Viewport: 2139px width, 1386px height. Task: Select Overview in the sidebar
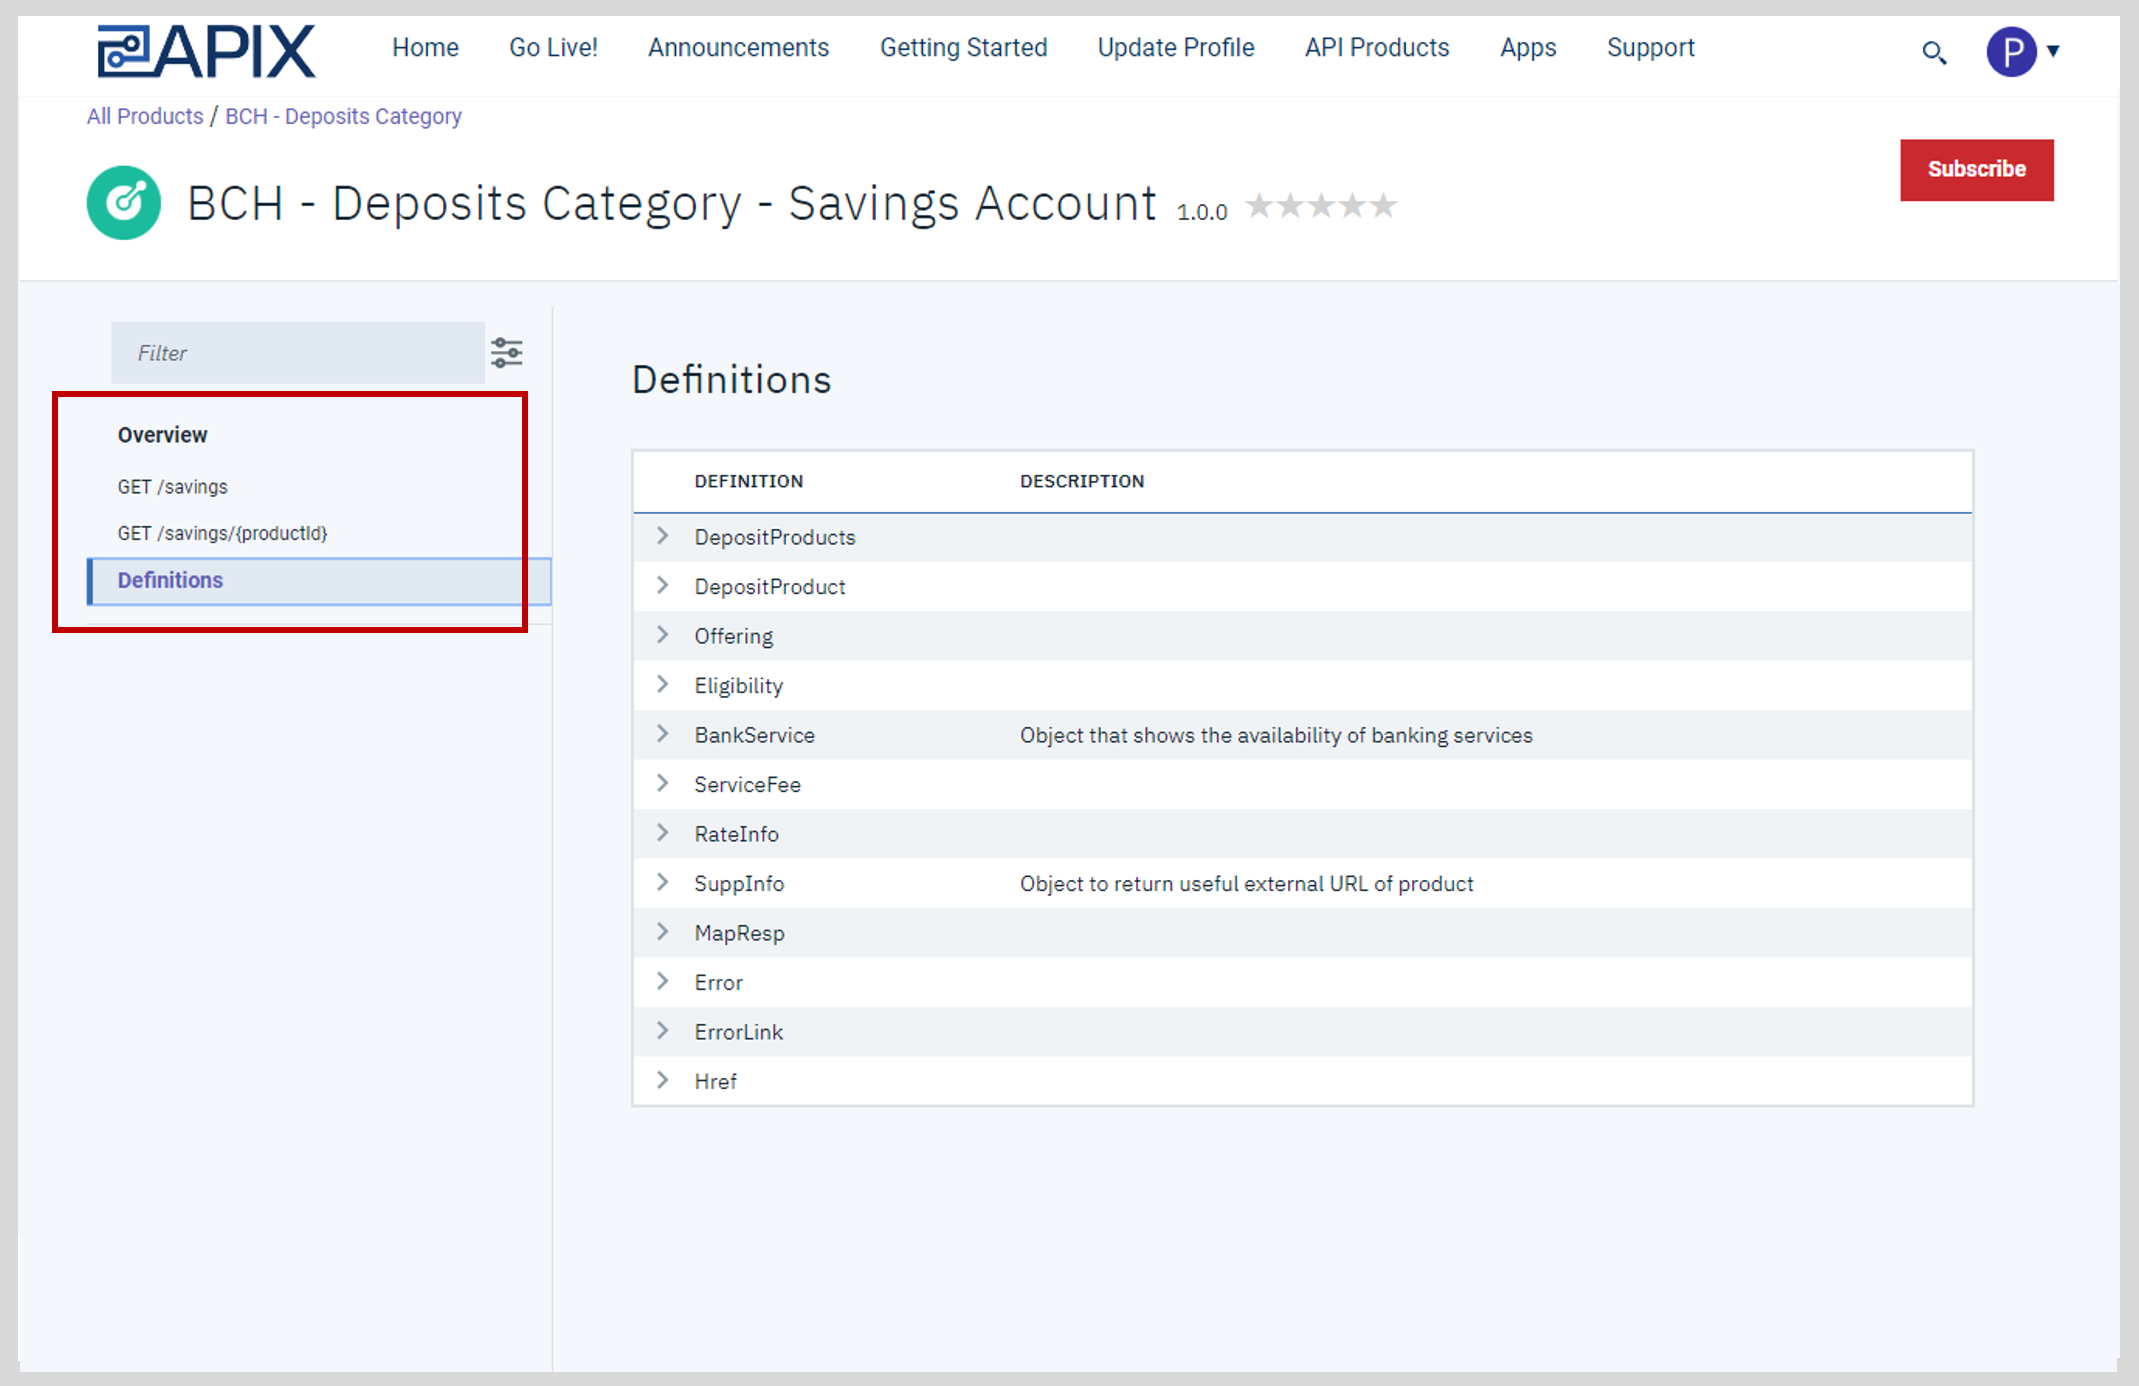pos(163,435)
